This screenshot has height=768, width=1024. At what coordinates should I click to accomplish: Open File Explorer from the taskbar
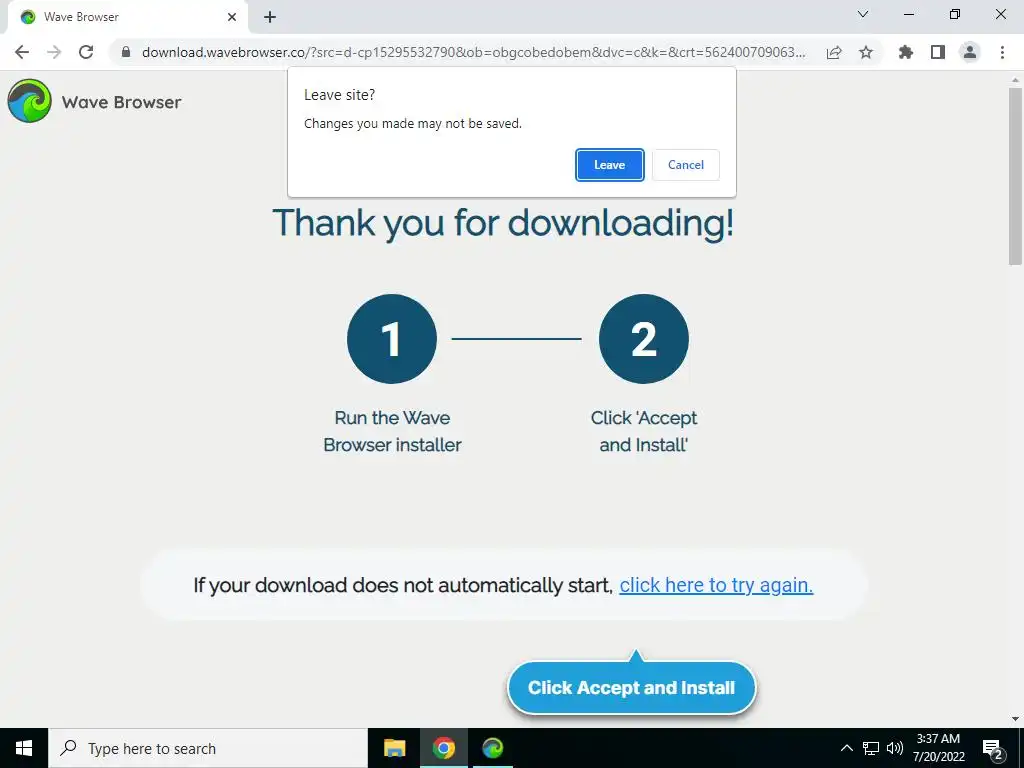[x=394, y=748]
